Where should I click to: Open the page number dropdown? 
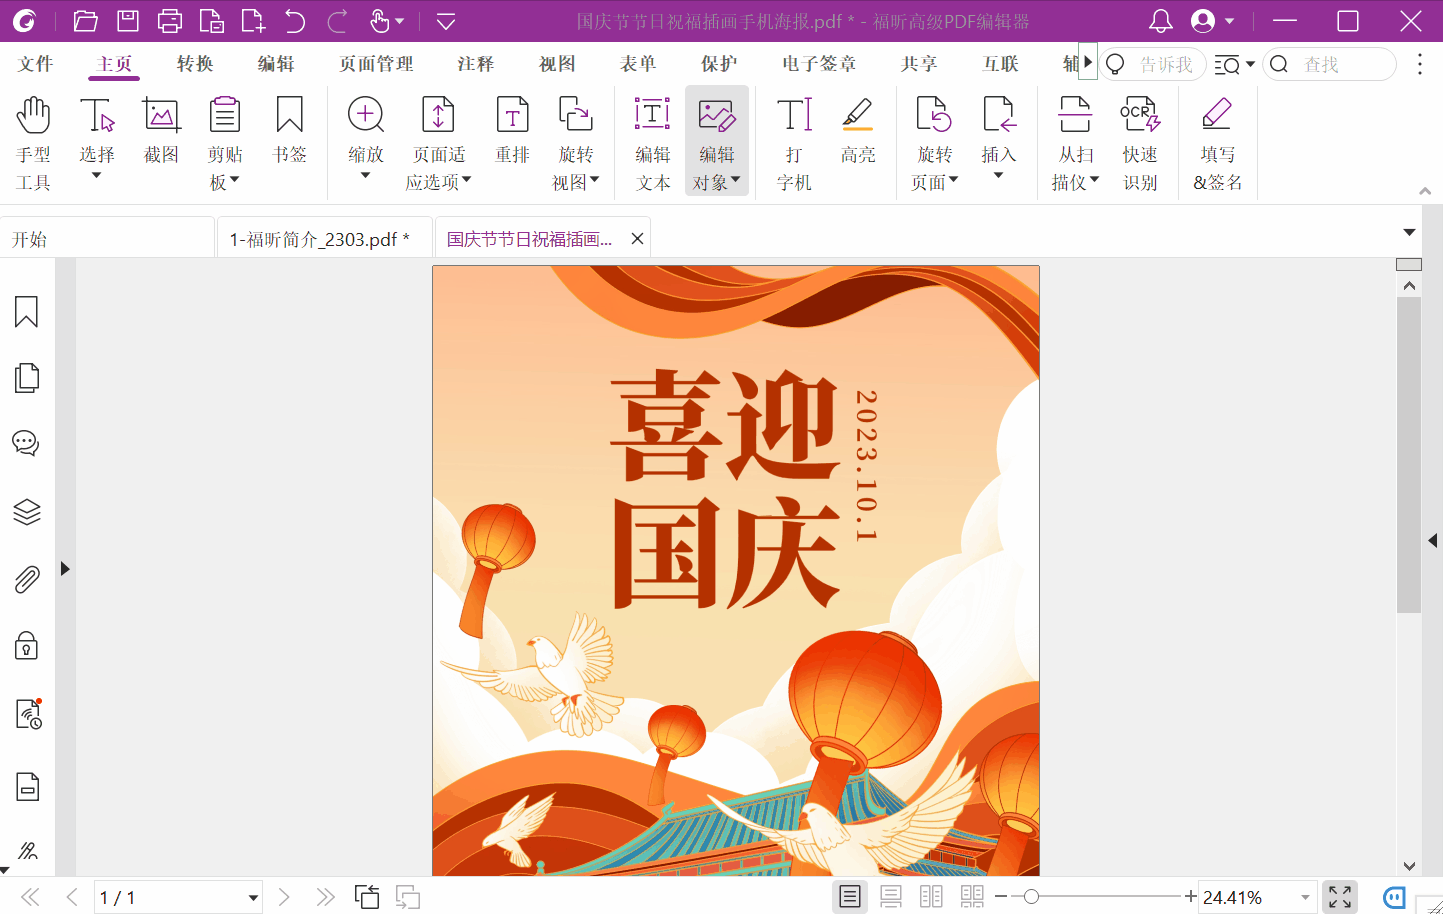(253, 898)
